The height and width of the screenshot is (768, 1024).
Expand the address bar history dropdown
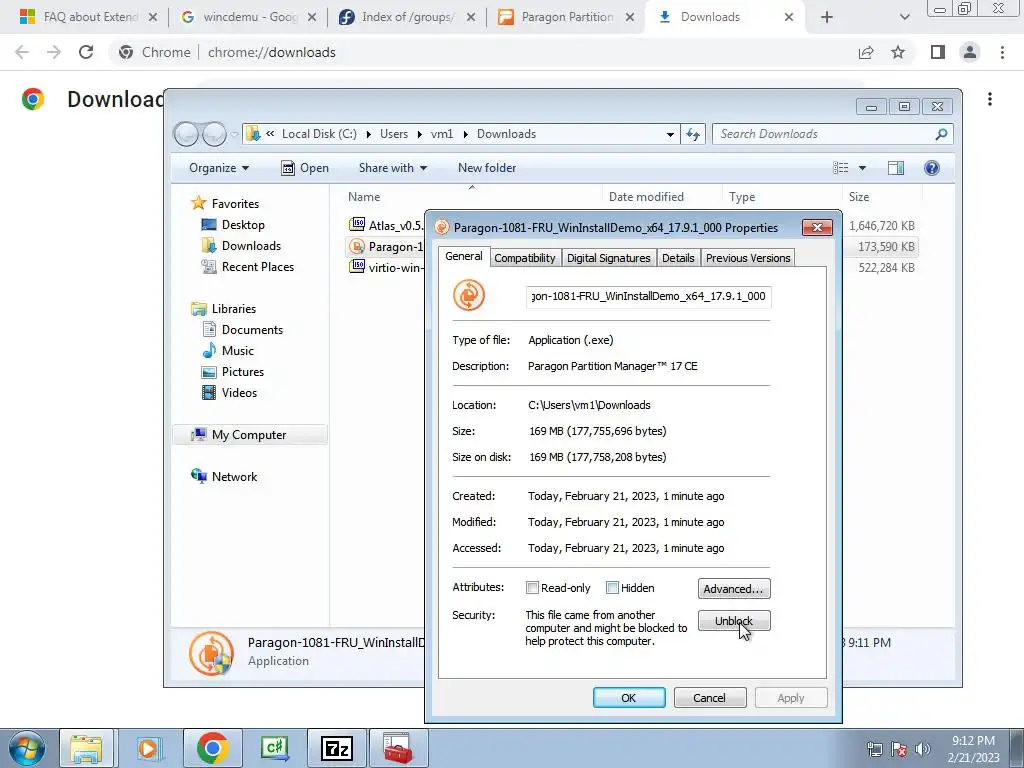point(670,135)
